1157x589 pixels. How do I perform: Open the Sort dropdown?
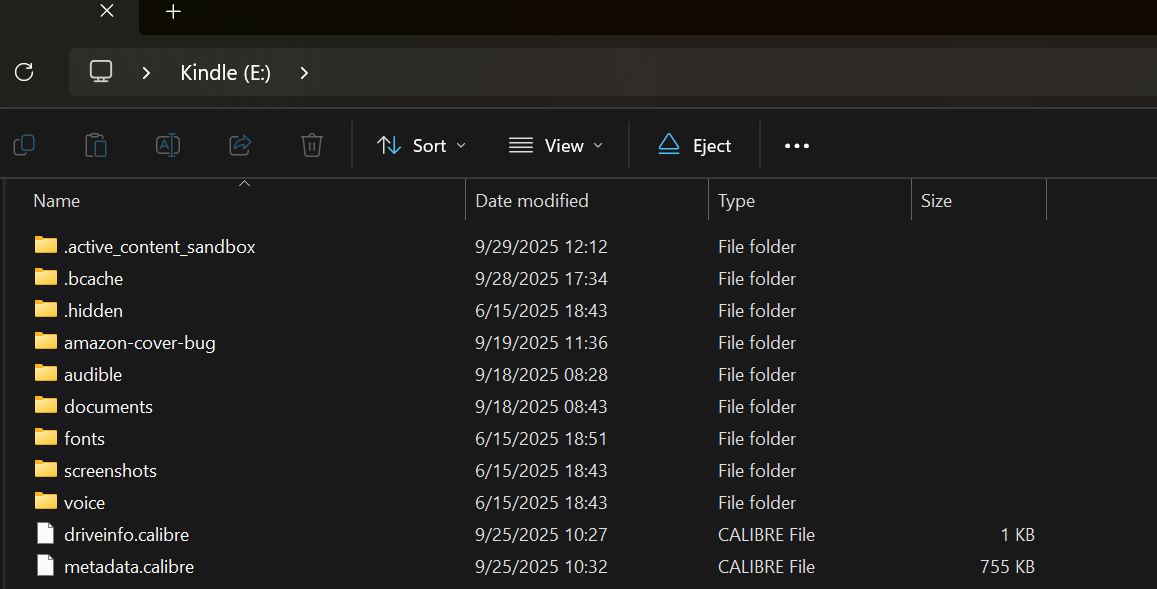(x=421, y=146)
